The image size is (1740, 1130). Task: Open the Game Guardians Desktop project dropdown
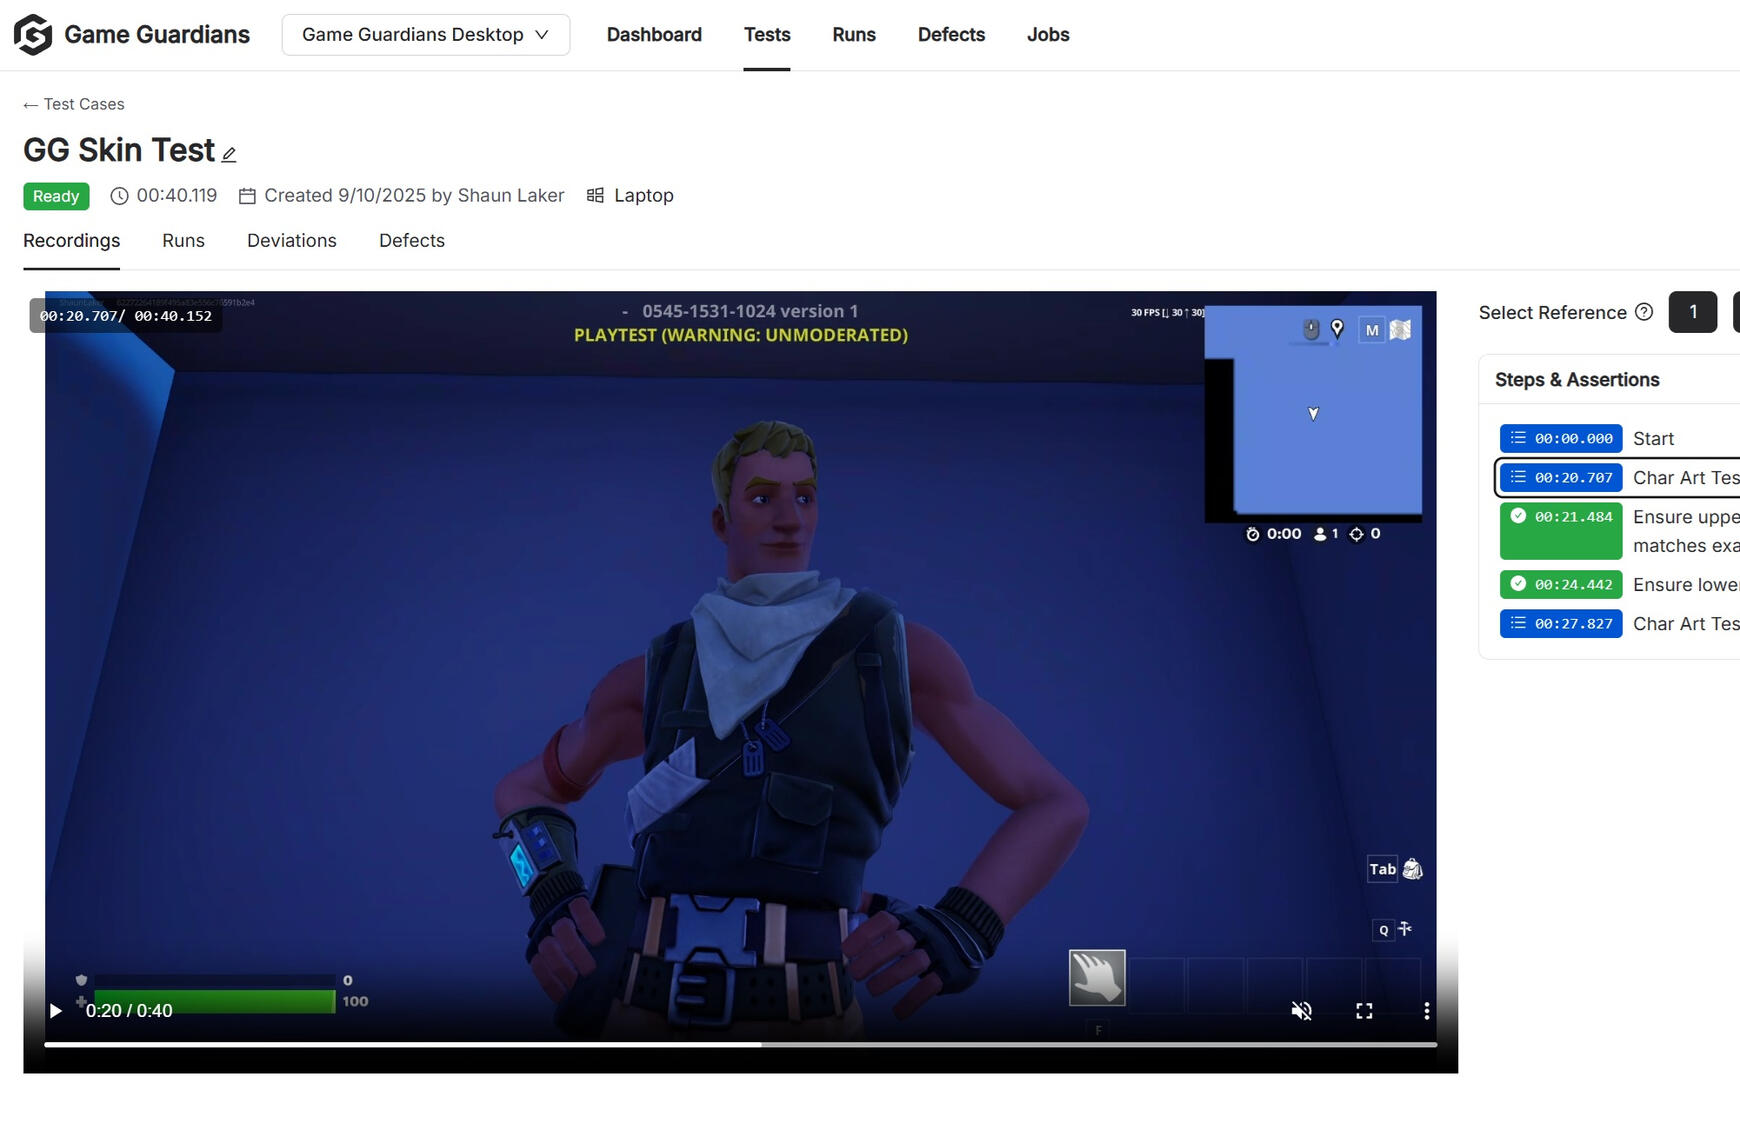tap(425, 34)
